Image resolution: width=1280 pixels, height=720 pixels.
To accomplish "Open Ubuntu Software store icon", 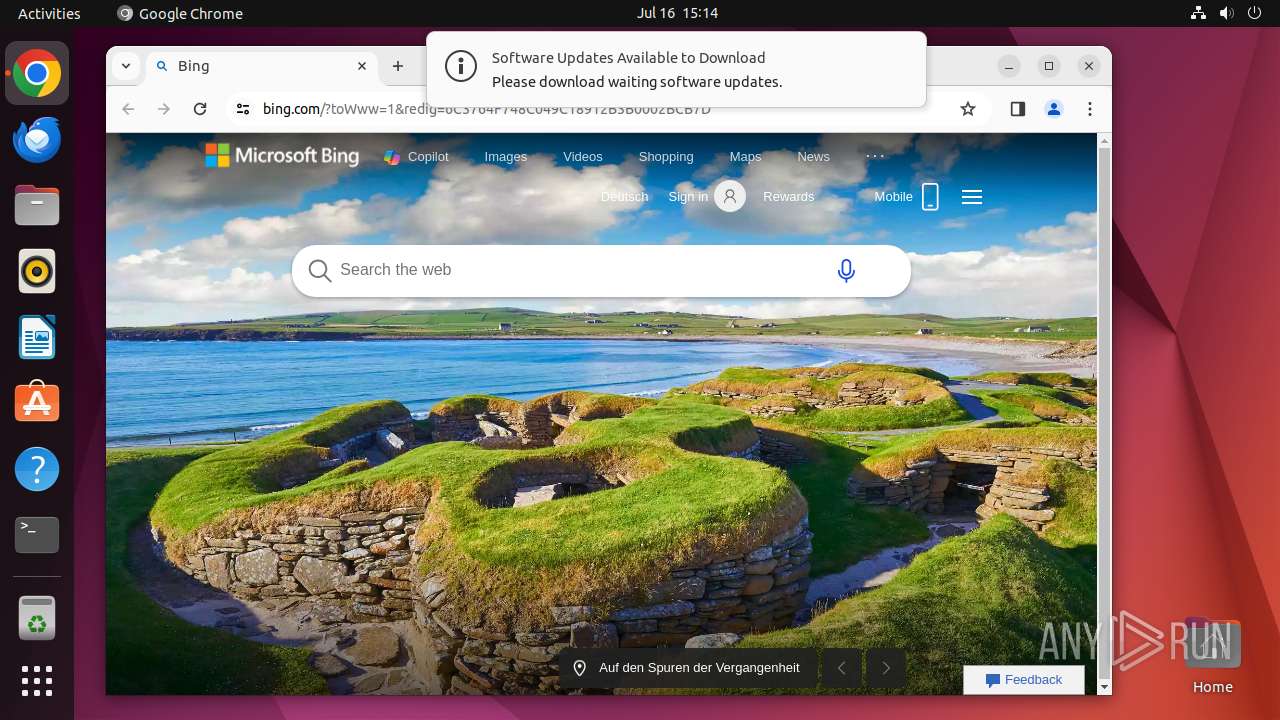I will [37, 402].
